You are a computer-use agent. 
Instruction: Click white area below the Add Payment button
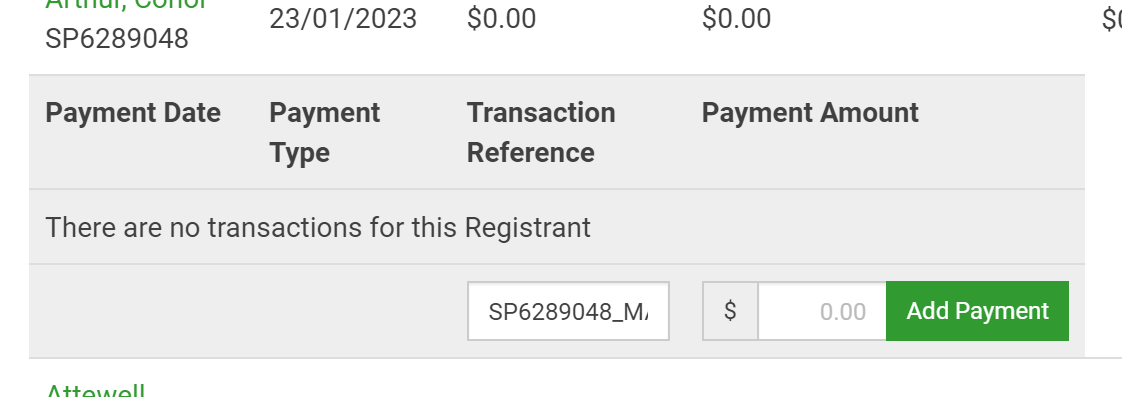pyautogui.click(x=977, y=379)
